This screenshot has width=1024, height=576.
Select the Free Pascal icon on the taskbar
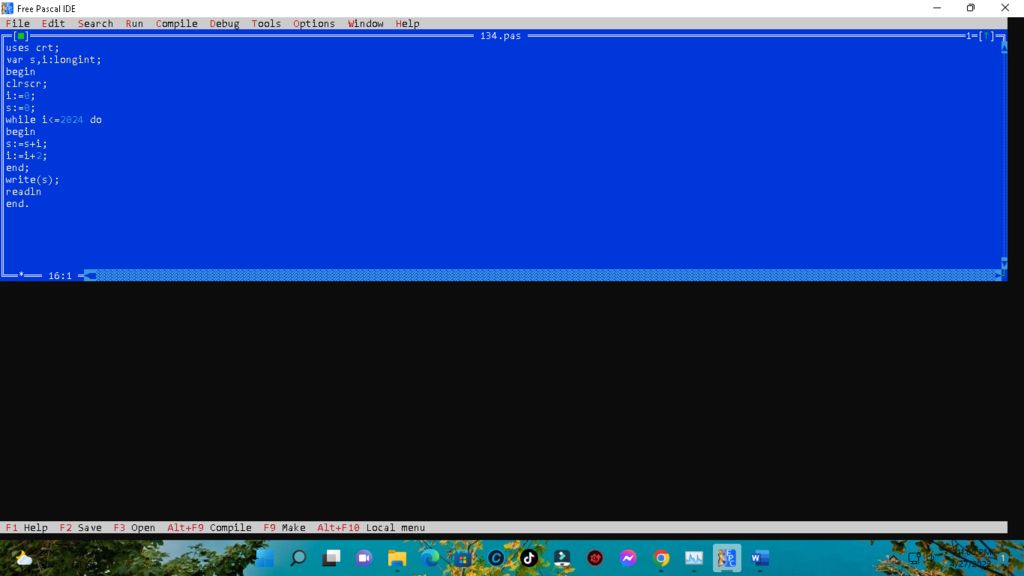[727, 558]
